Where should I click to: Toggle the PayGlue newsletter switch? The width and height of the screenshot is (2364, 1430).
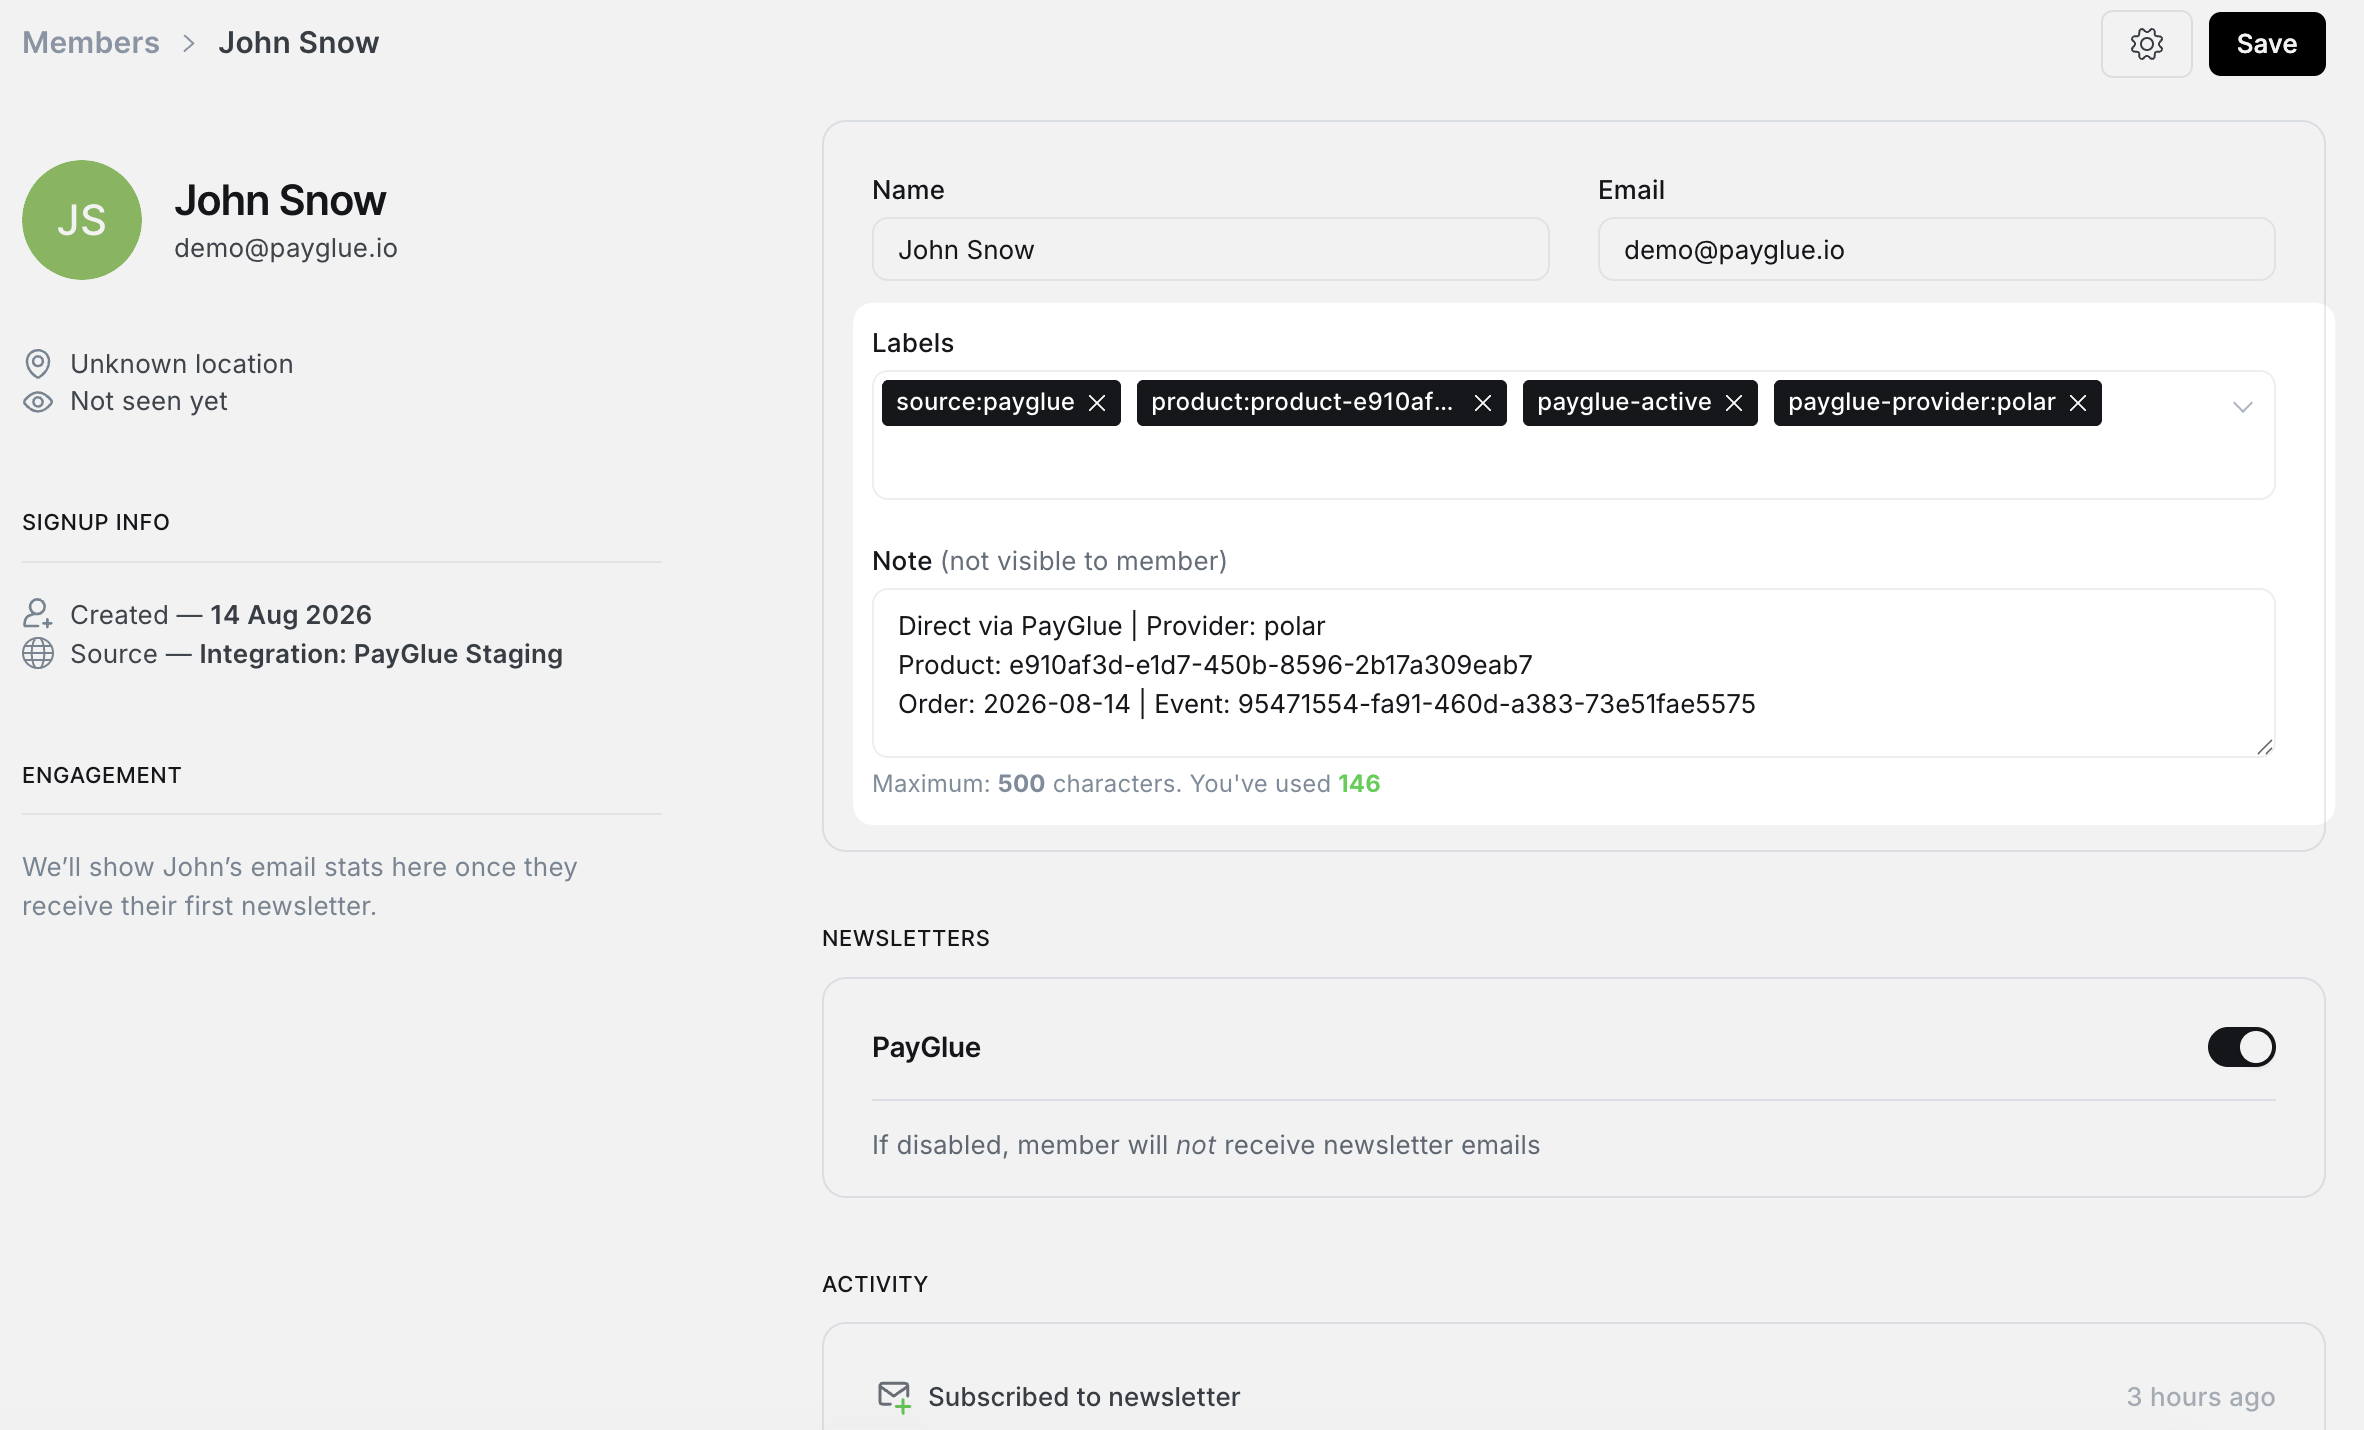point(2241,1047)
